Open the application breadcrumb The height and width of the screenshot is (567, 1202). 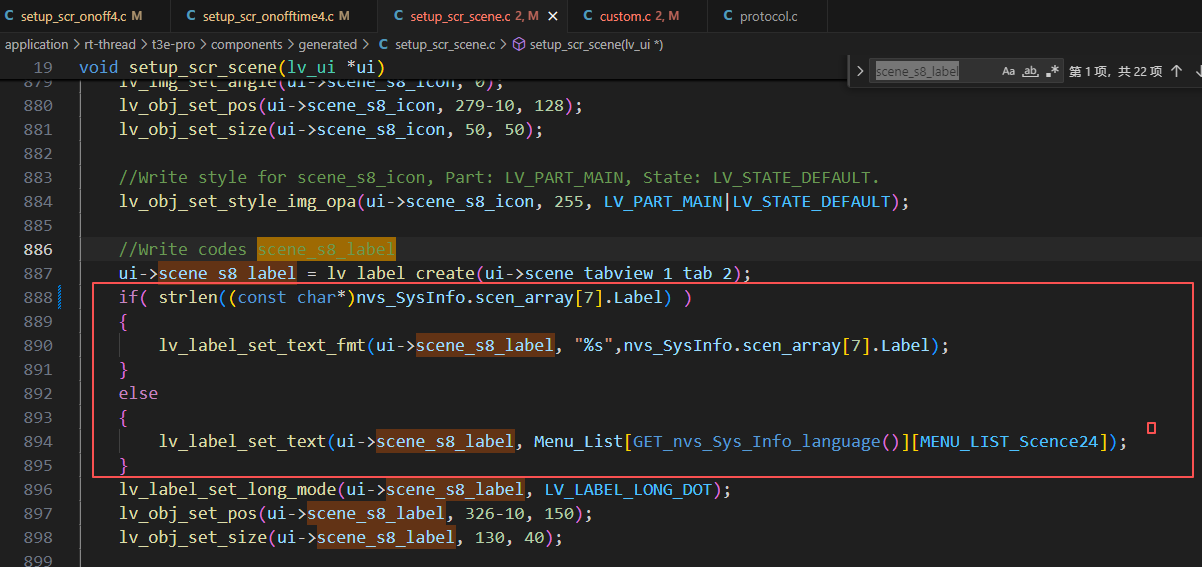point(36,44)
